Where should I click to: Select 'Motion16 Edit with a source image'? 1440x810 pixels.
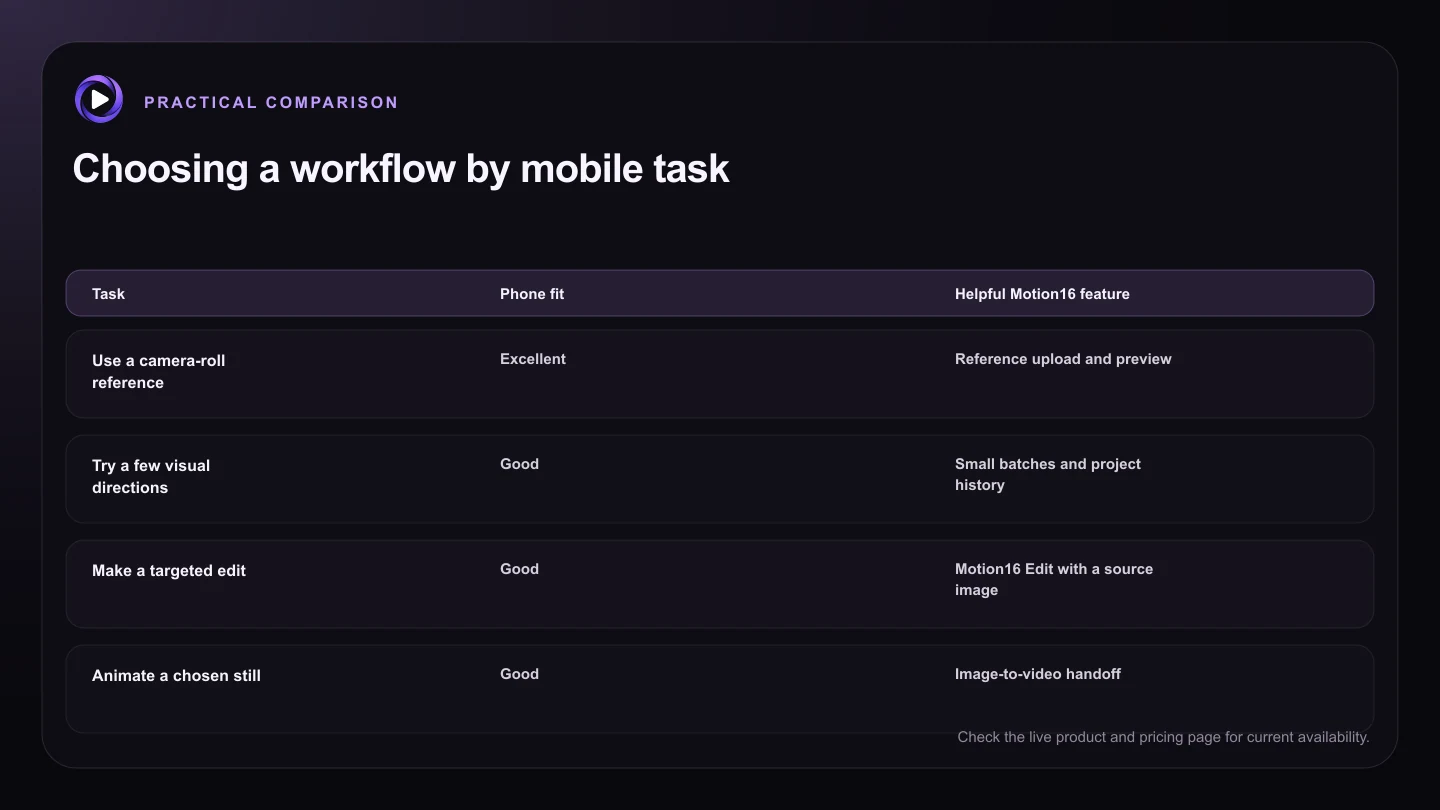pyautogui.click(x=1054, y=579)
